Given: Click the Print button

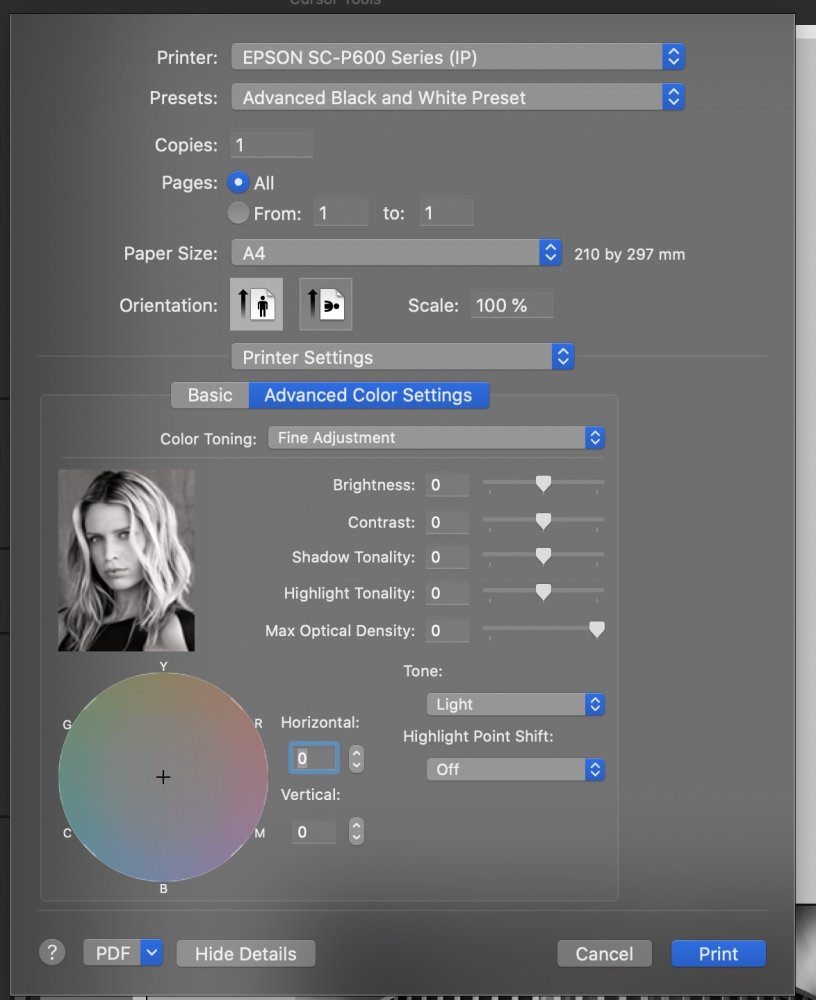Looking at the screenshot, I should point(718,953).
